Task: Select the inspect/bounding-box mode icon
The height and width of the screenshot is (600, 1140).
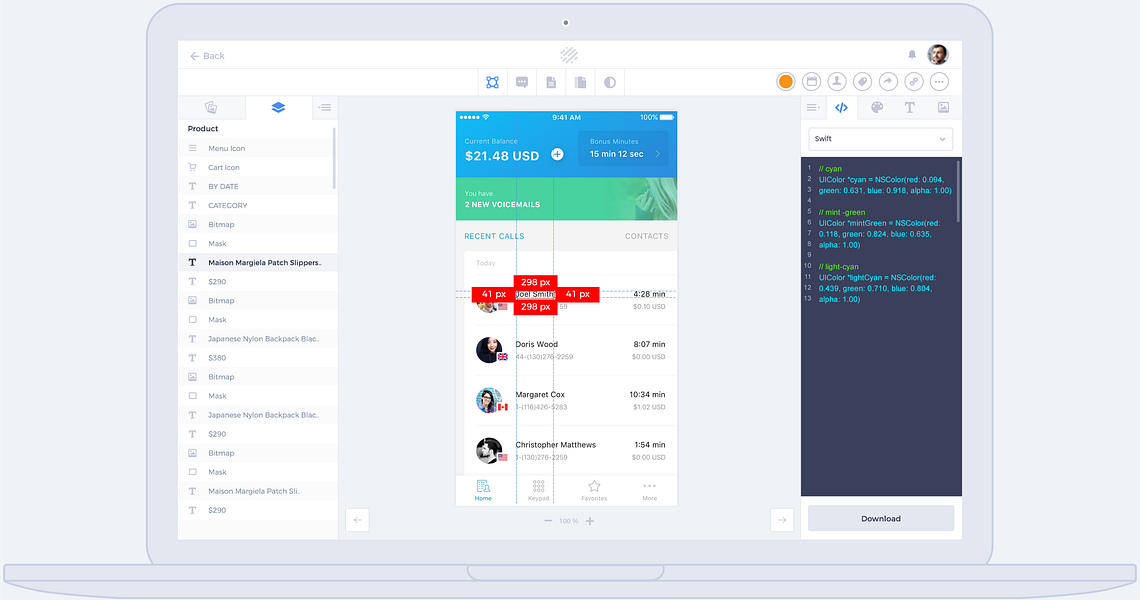Action: click(492, 82)
